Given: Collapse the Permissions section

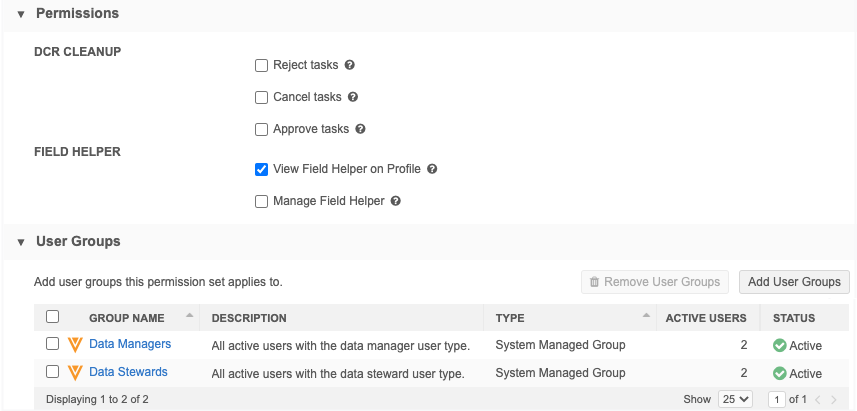Looking at the screenshot, I should point(21,14).
